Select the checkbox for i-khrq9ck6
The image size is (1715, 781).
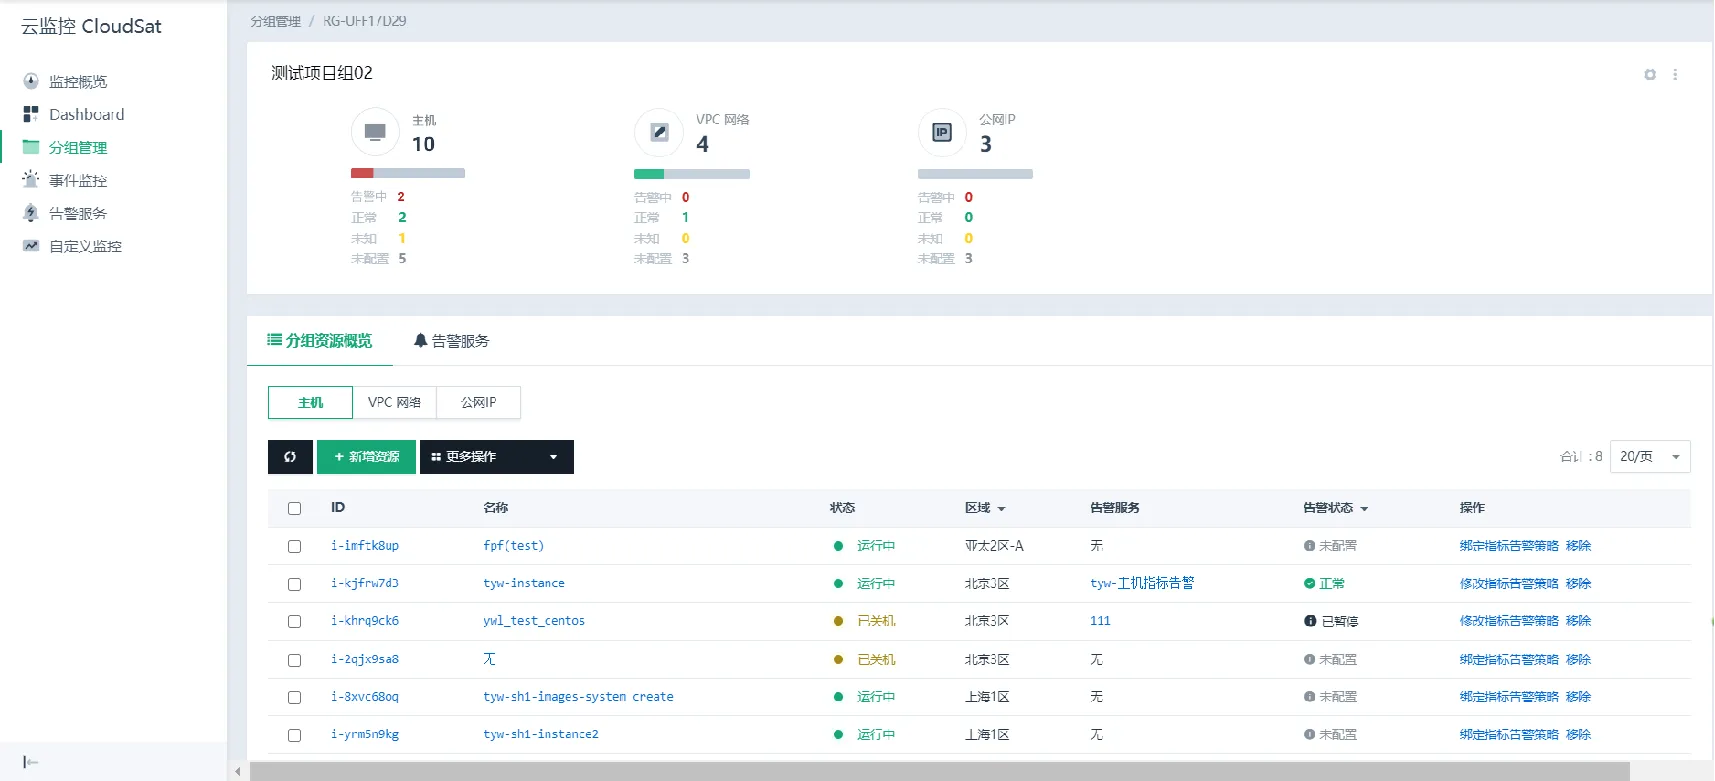294,621
